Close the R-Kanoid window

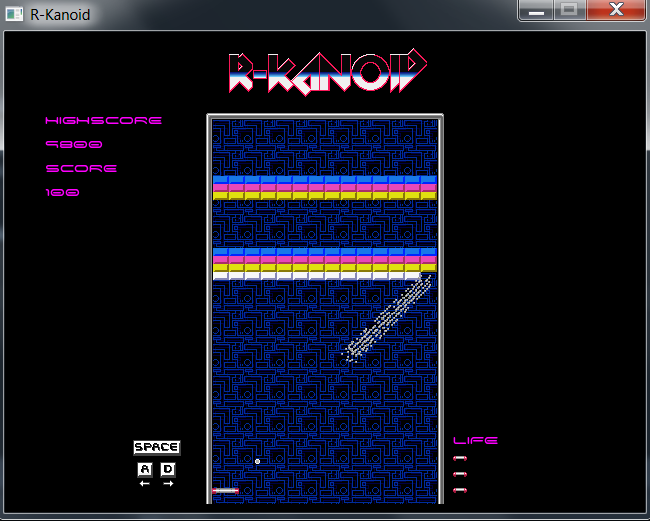(613, 10)
